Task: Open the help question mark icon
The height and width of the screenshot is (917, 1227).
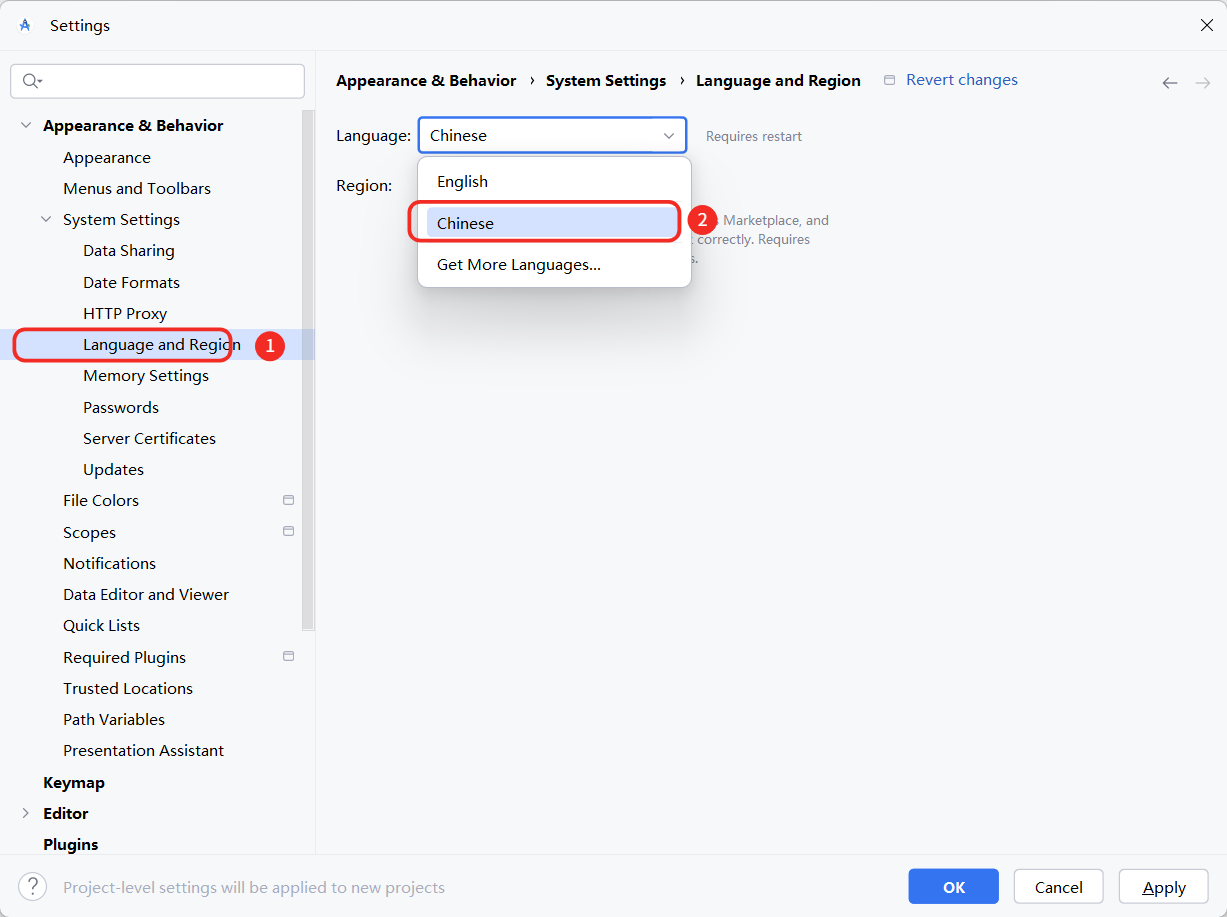Action: 32,886
